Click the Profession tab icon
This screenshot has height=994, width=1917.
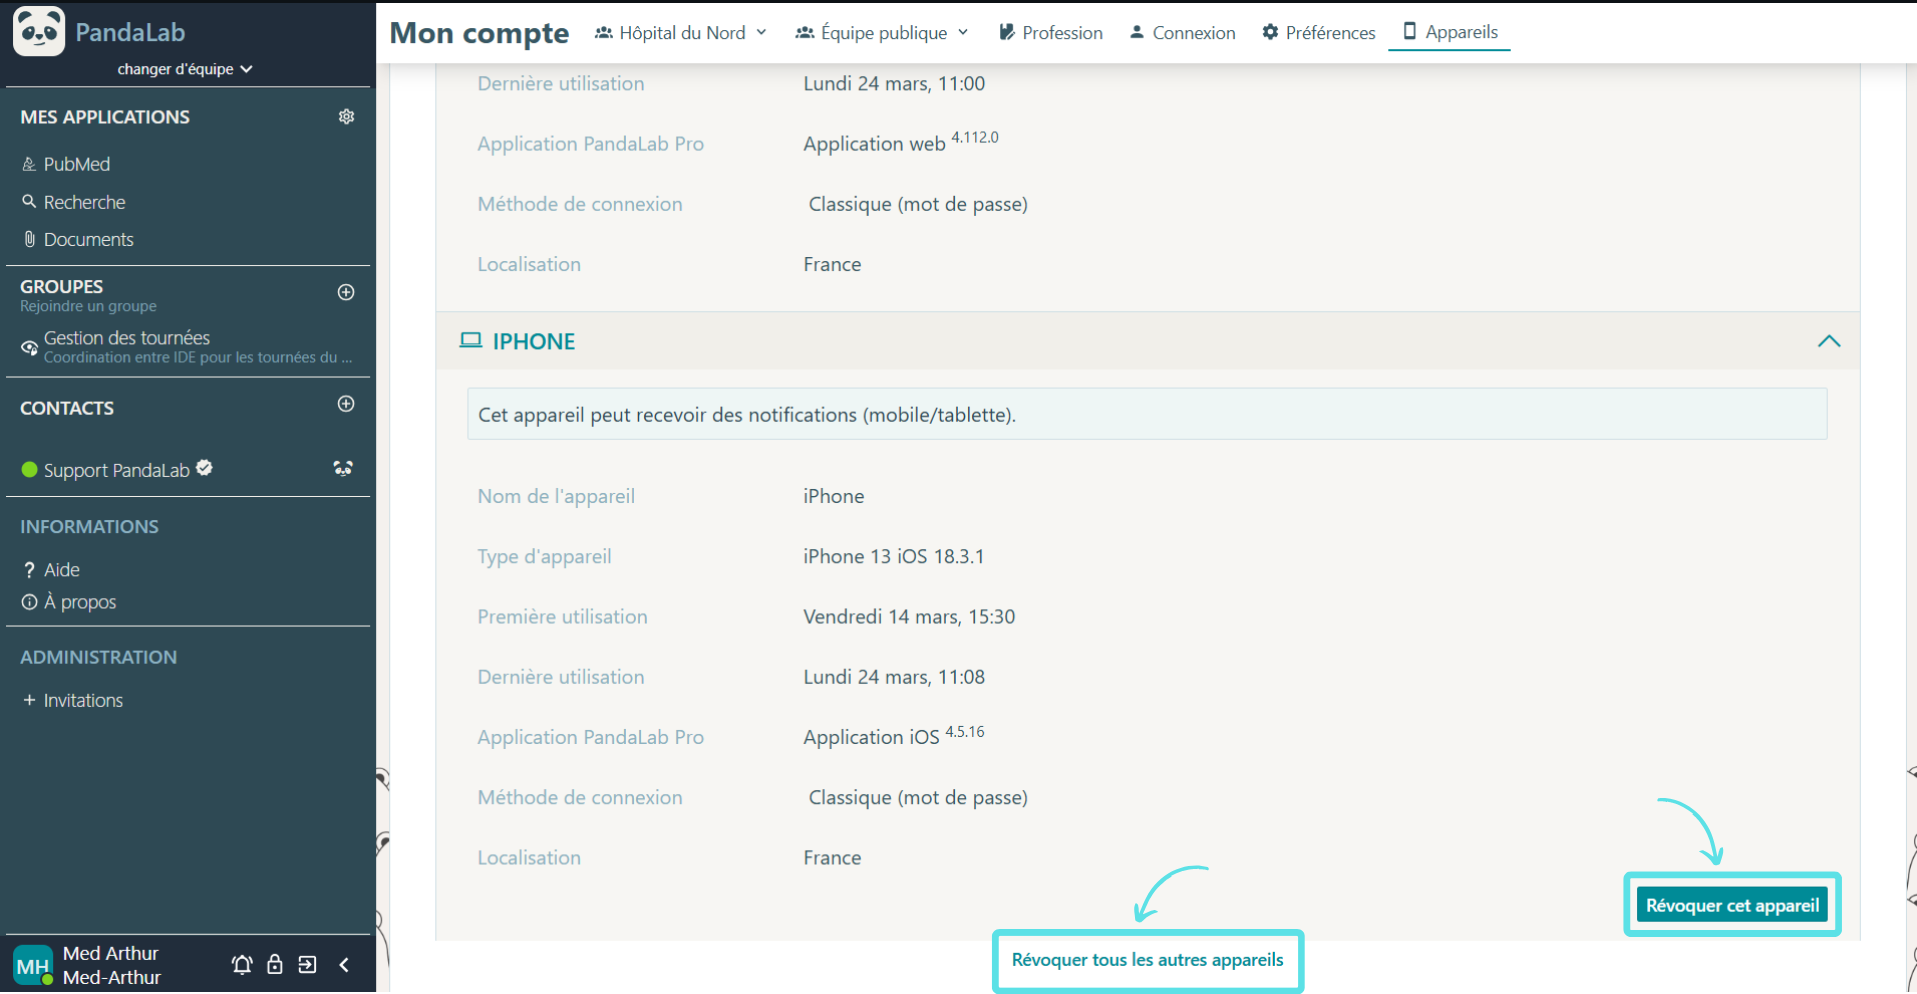pos(1007,32)
